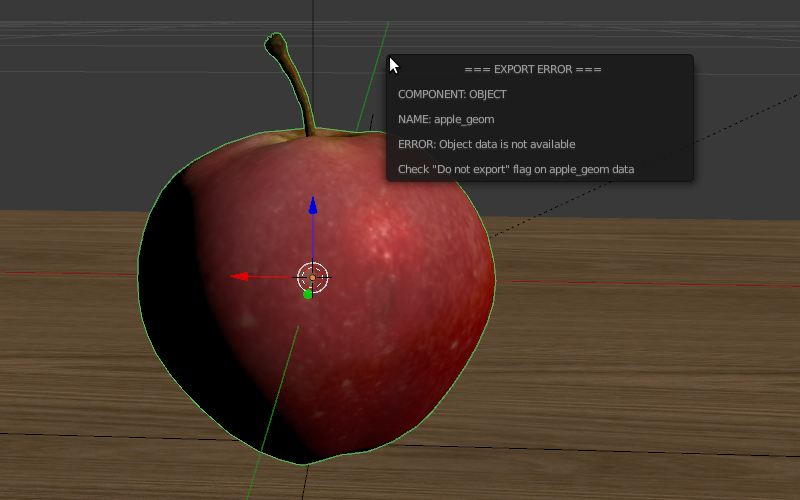Image resolution: width=800 pixels, height=500 pixels.
Task: Click the "NAME: apple_geom" line
Action: click(x=446, y=119)
